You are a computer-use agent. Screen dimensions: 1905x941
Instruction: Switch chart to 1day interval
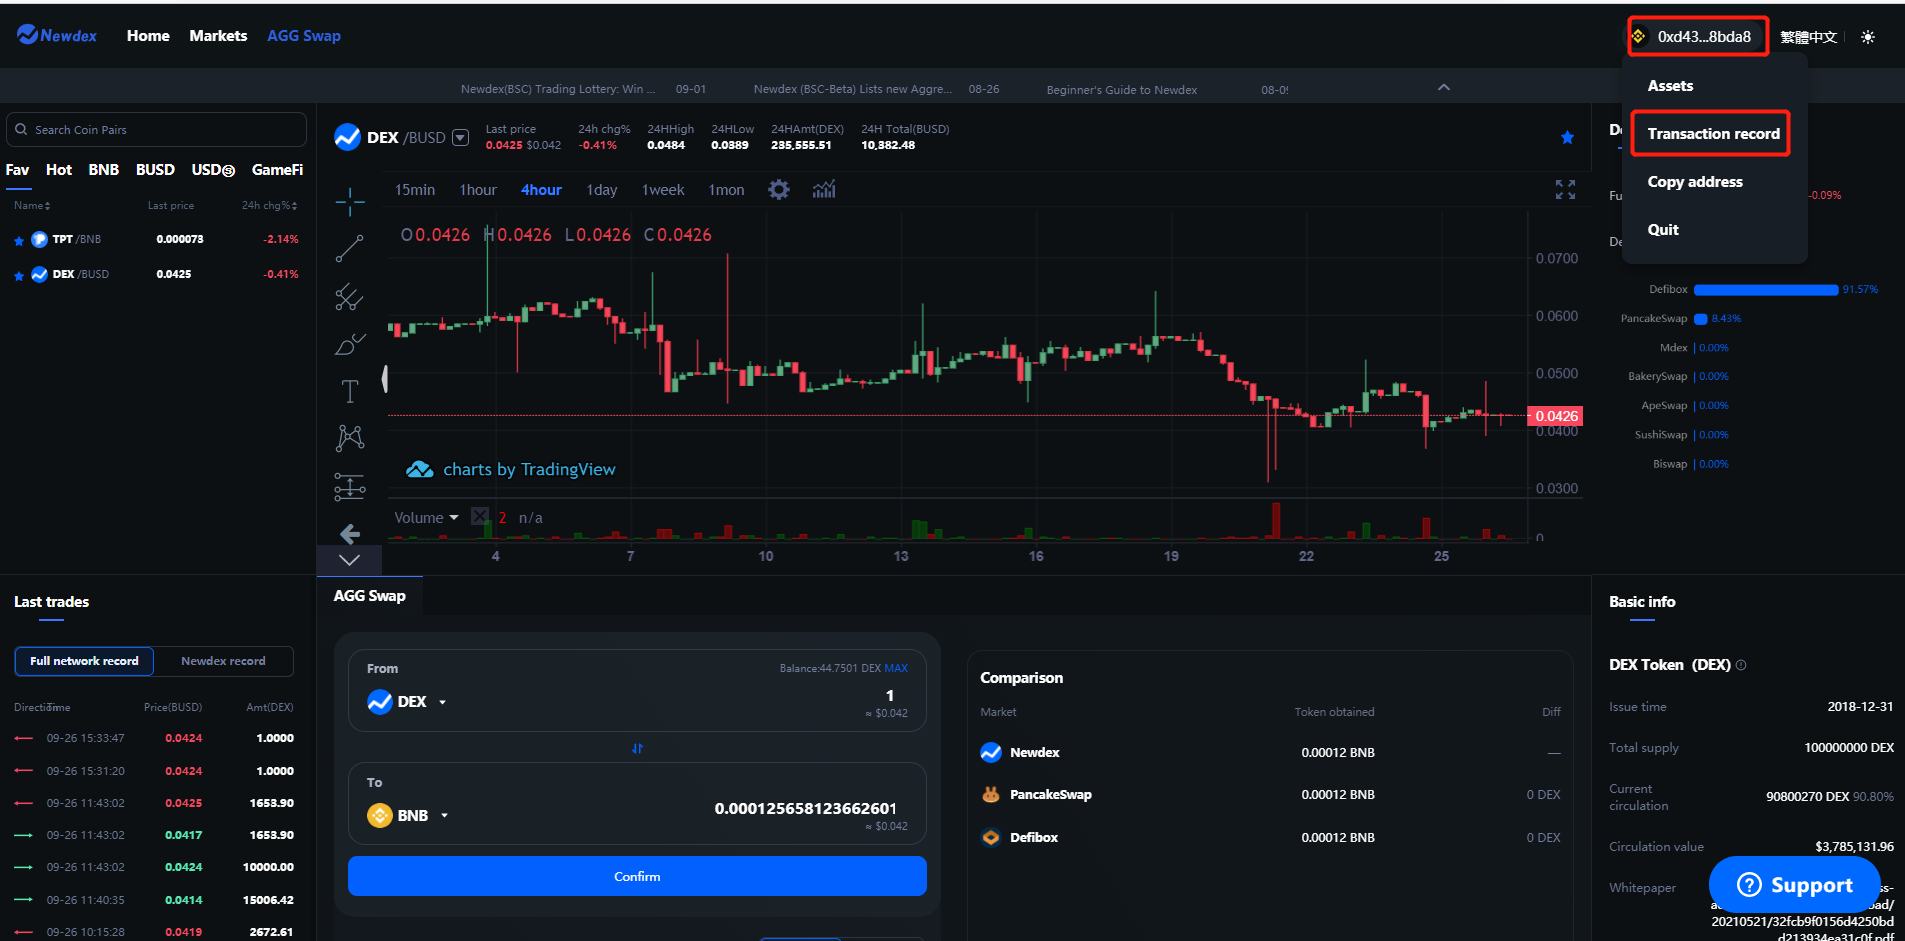(602, 190)
